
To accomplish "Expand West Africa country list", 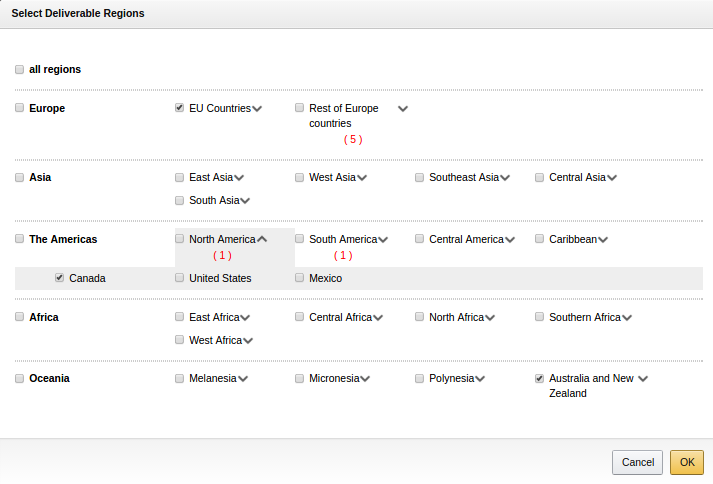I will (x=248, y=341).
